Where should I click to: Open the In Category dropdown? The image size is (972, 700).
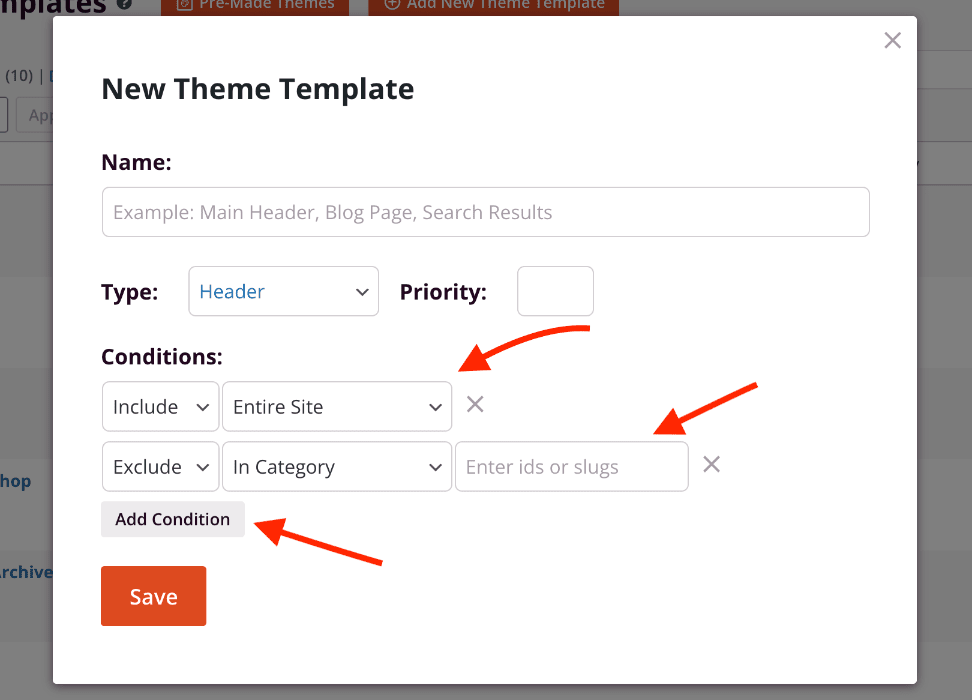[x=337, y=467]
